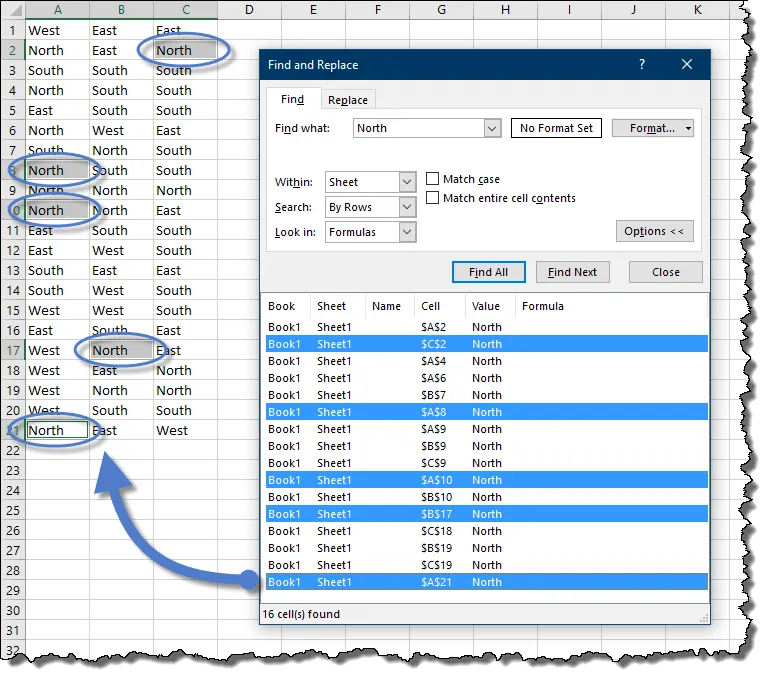Select row 5 header in worksheet
Image resolution: width=771 pixels, height=680 pixels.
[13, 111]
